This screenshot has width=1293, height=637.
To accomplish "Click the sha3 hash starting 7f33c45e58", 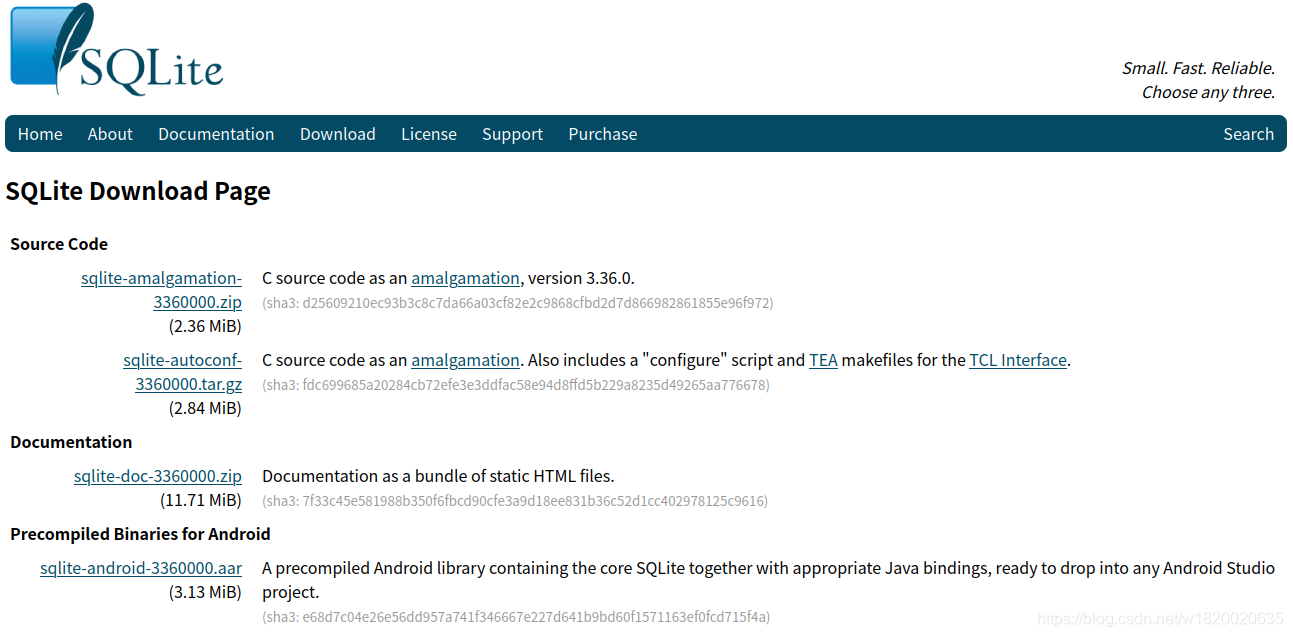I will pos(515,501).
